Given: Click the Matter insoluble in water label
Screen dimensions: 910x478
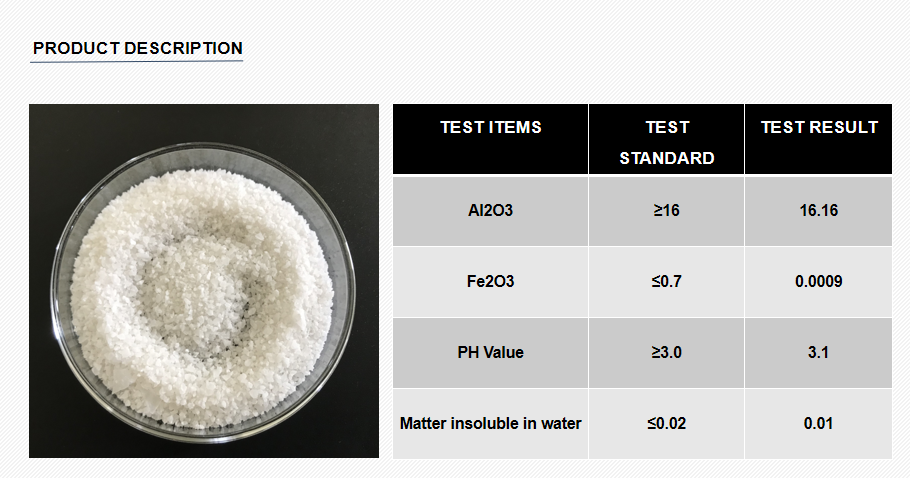Looking at the screenshot, I should [x=490, y=423].
